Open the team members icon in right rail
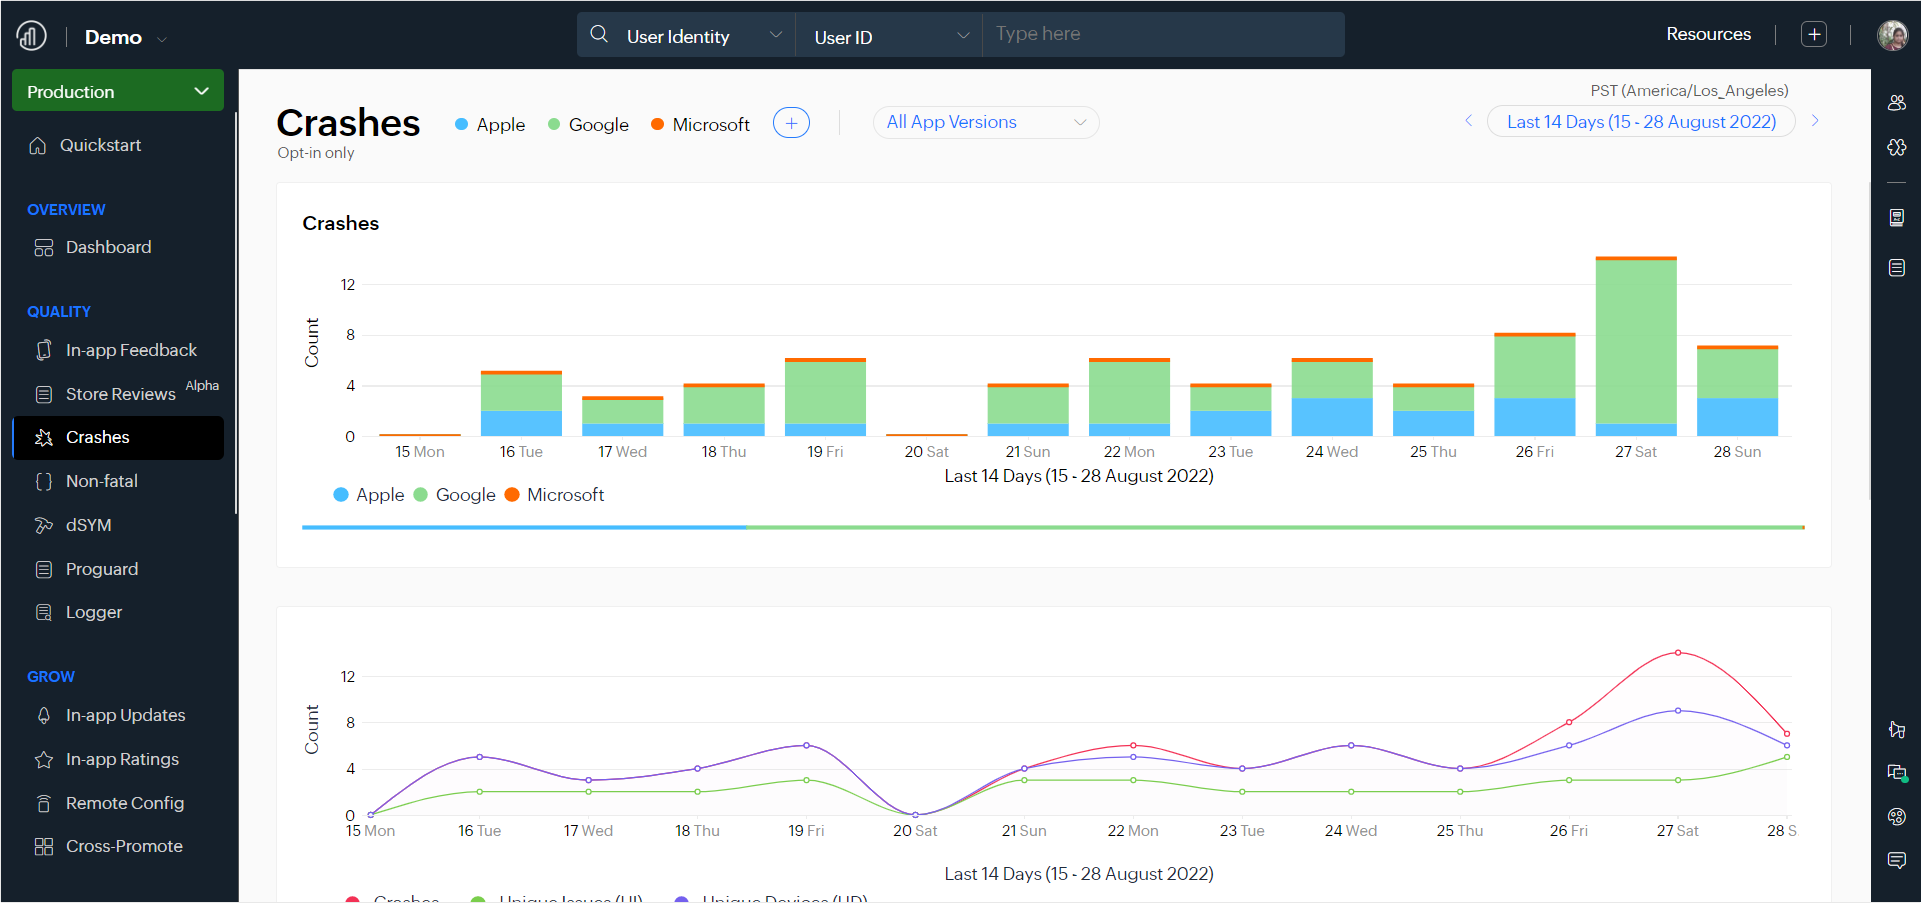 click(1896, 103)
